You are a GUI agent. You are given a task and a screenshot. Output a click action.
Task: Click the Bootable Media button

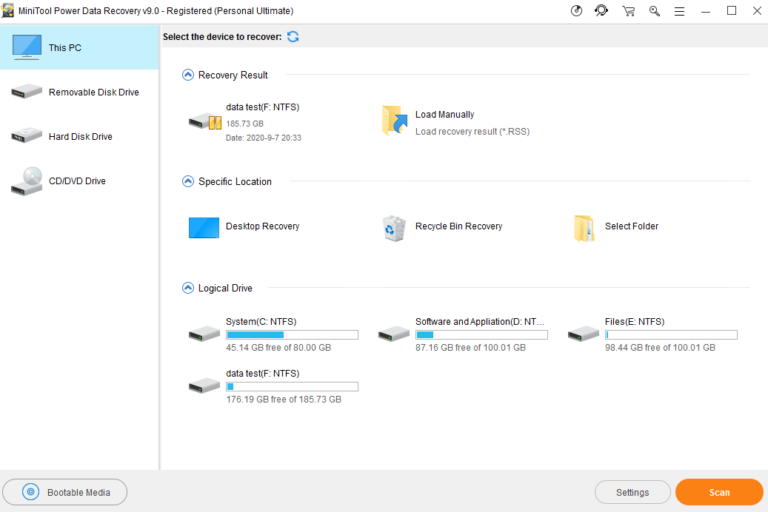[x=65, y=492]
